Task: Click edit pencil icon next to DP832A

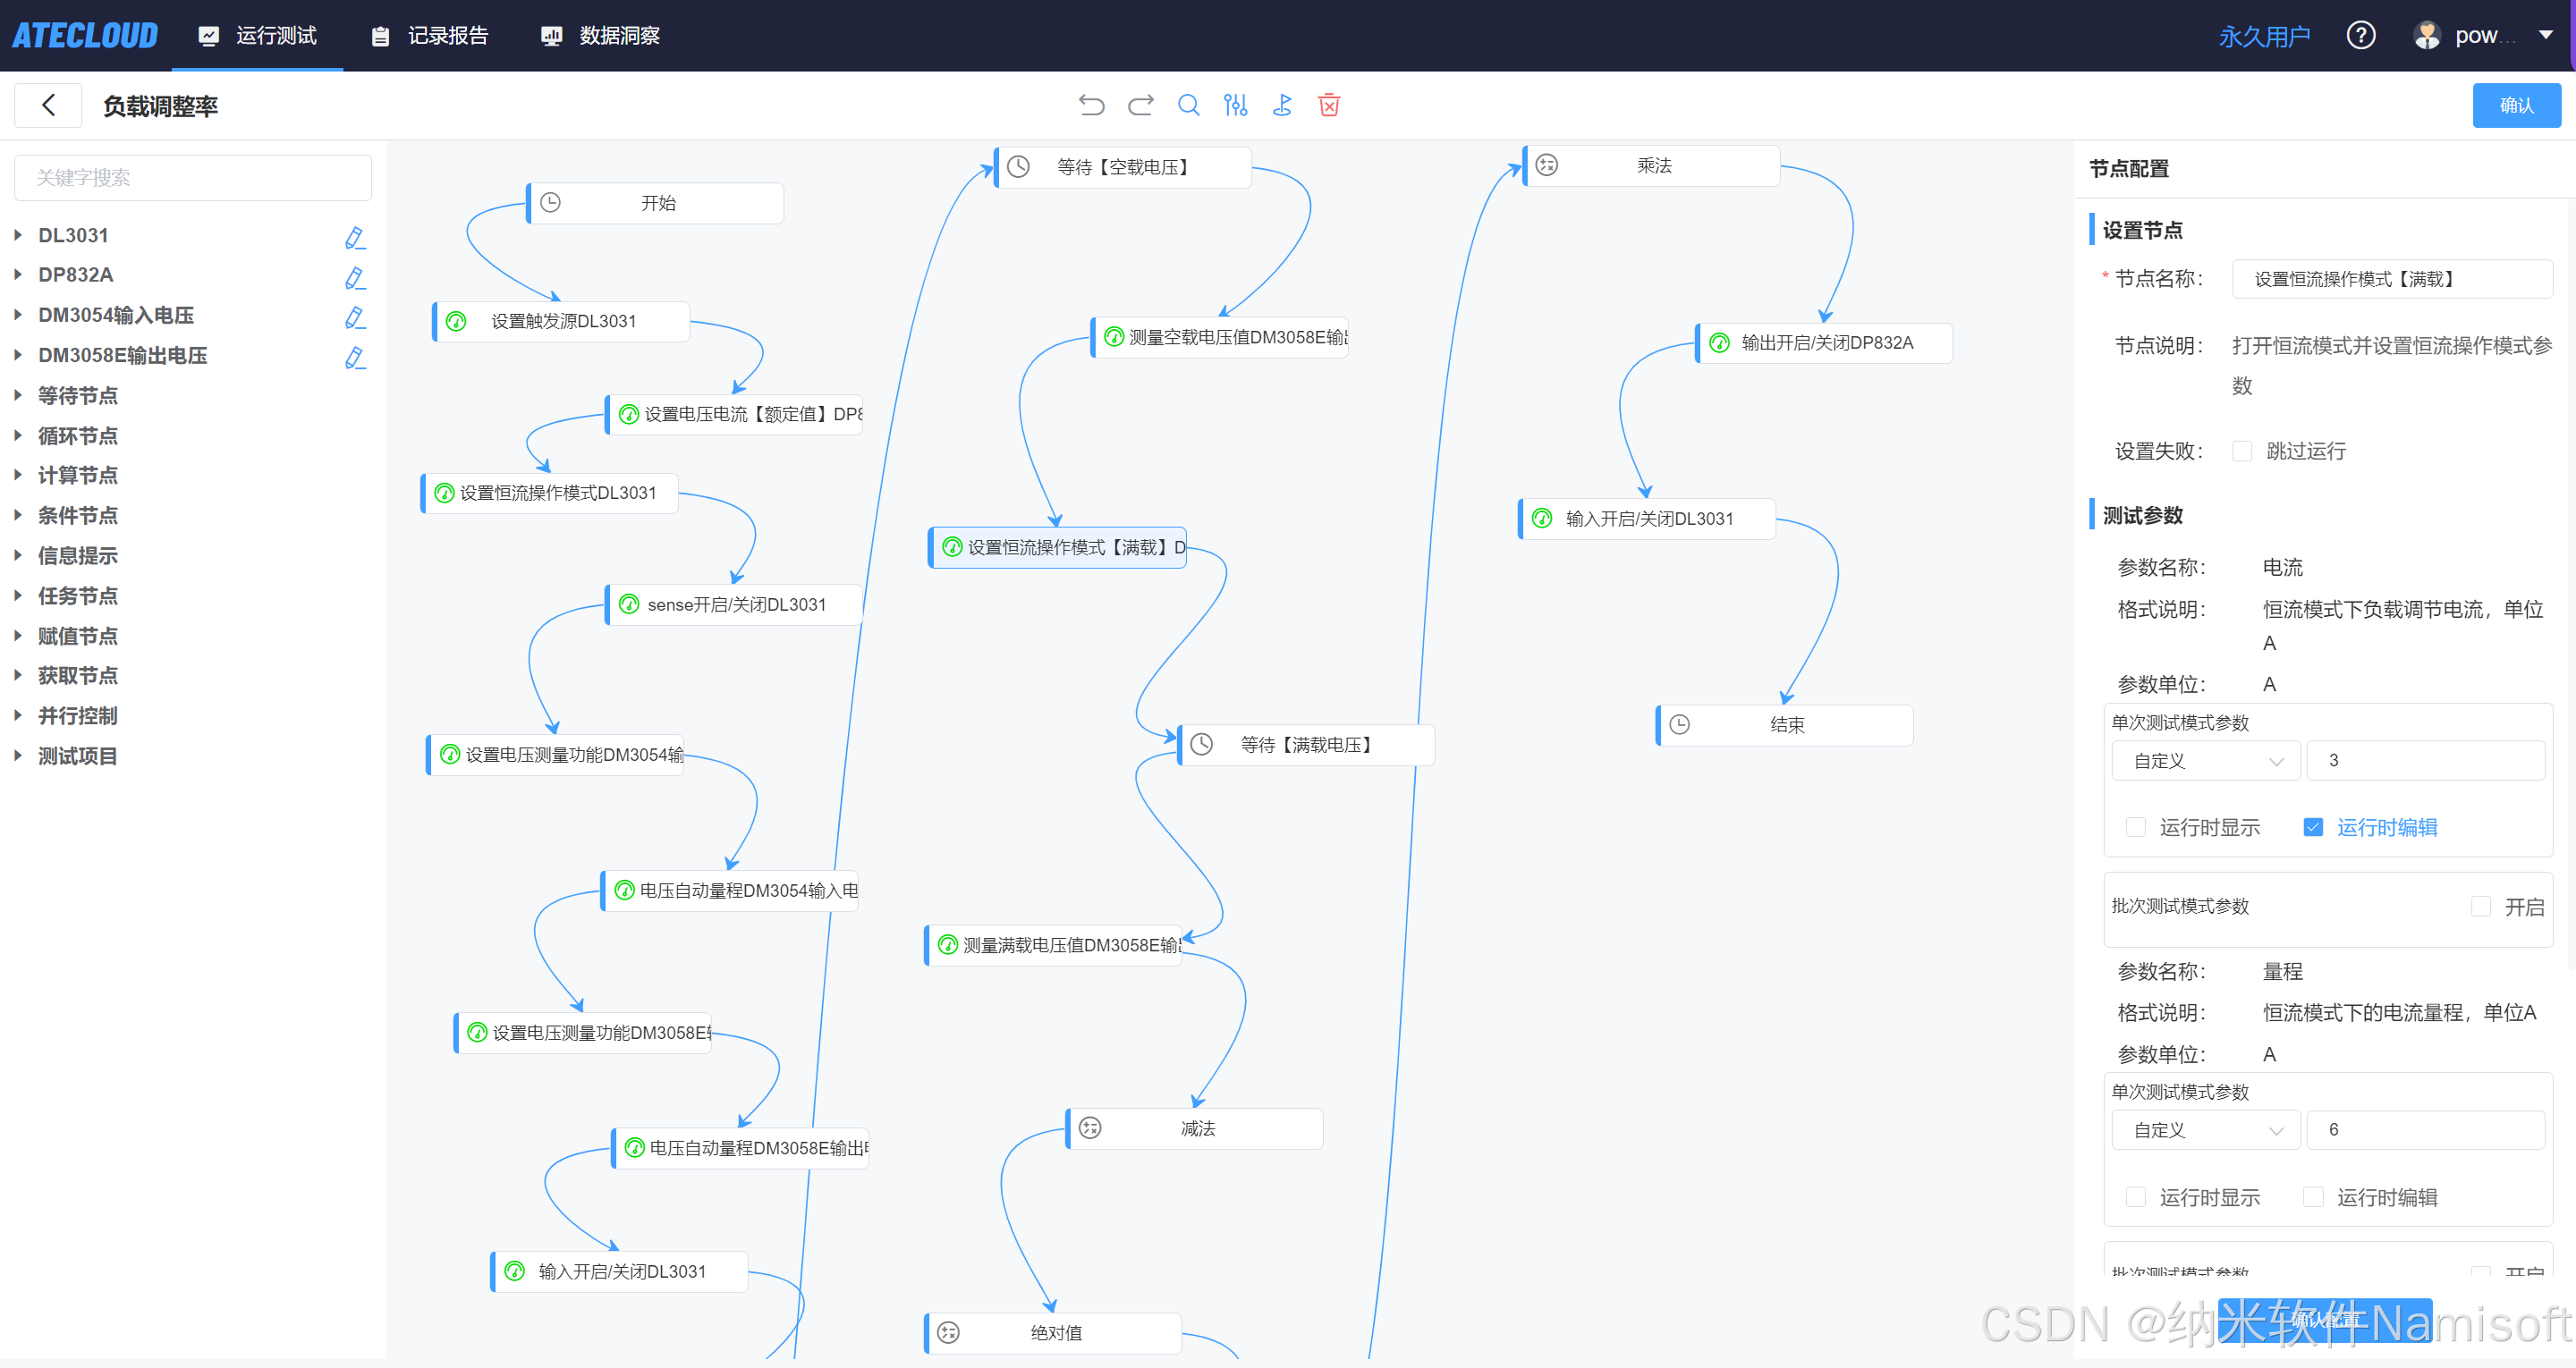Action: coord(354,277)
